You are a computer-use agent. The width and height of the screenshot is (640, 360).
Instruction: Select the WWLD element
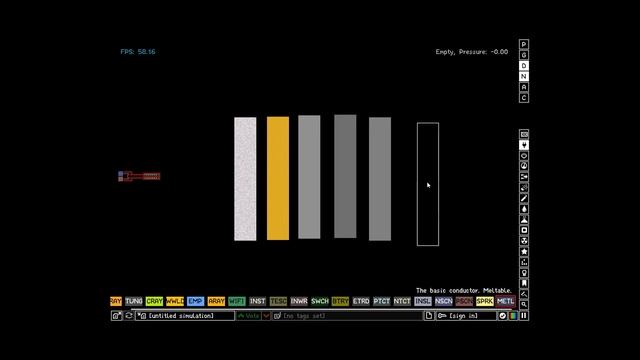pos(175,301)
